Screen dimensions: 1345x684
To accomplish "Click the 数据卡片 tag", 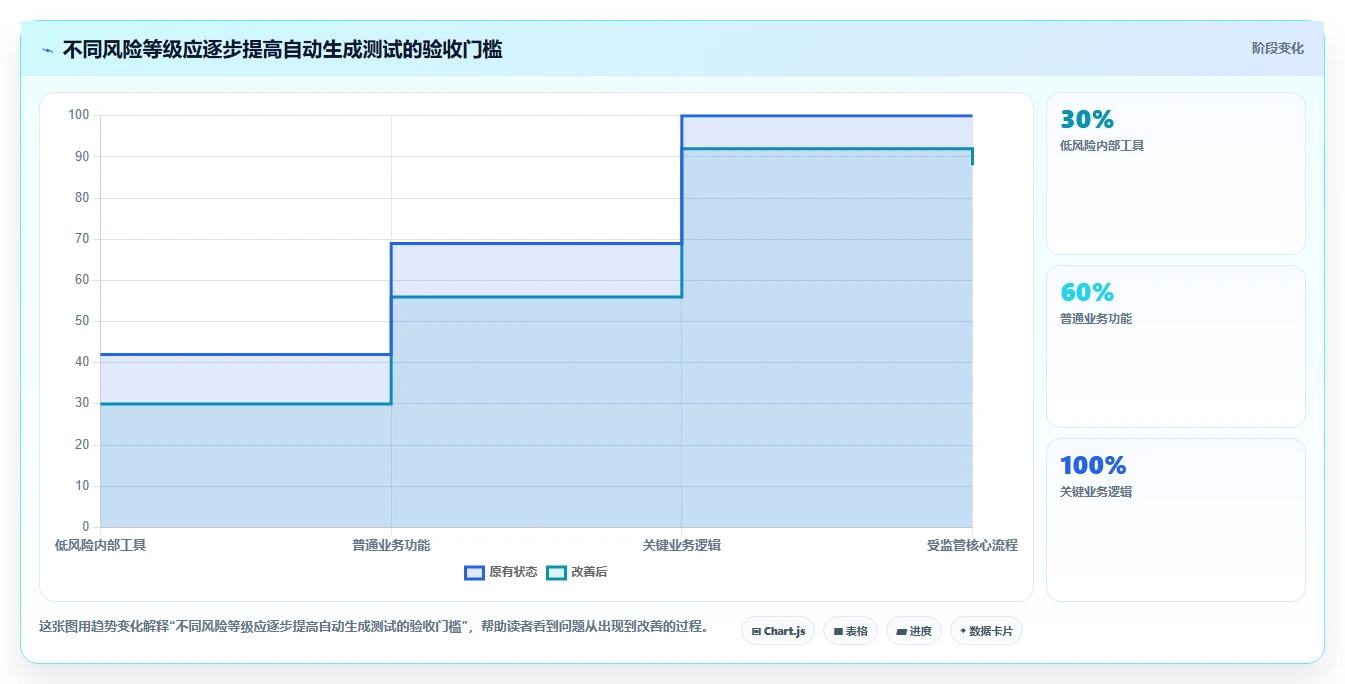I will 986,631.
